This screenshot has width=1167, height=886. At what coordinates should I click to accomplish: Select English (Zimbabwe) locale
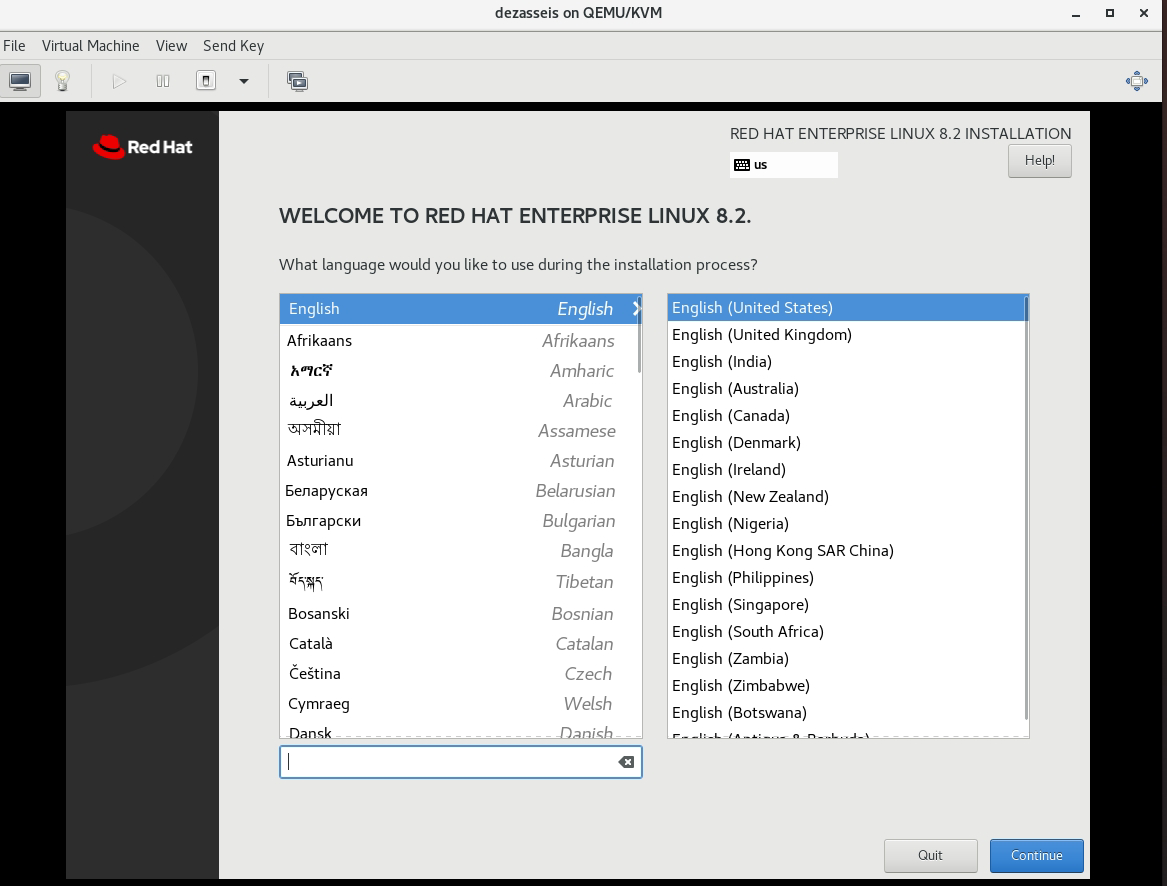click(846, 686)
